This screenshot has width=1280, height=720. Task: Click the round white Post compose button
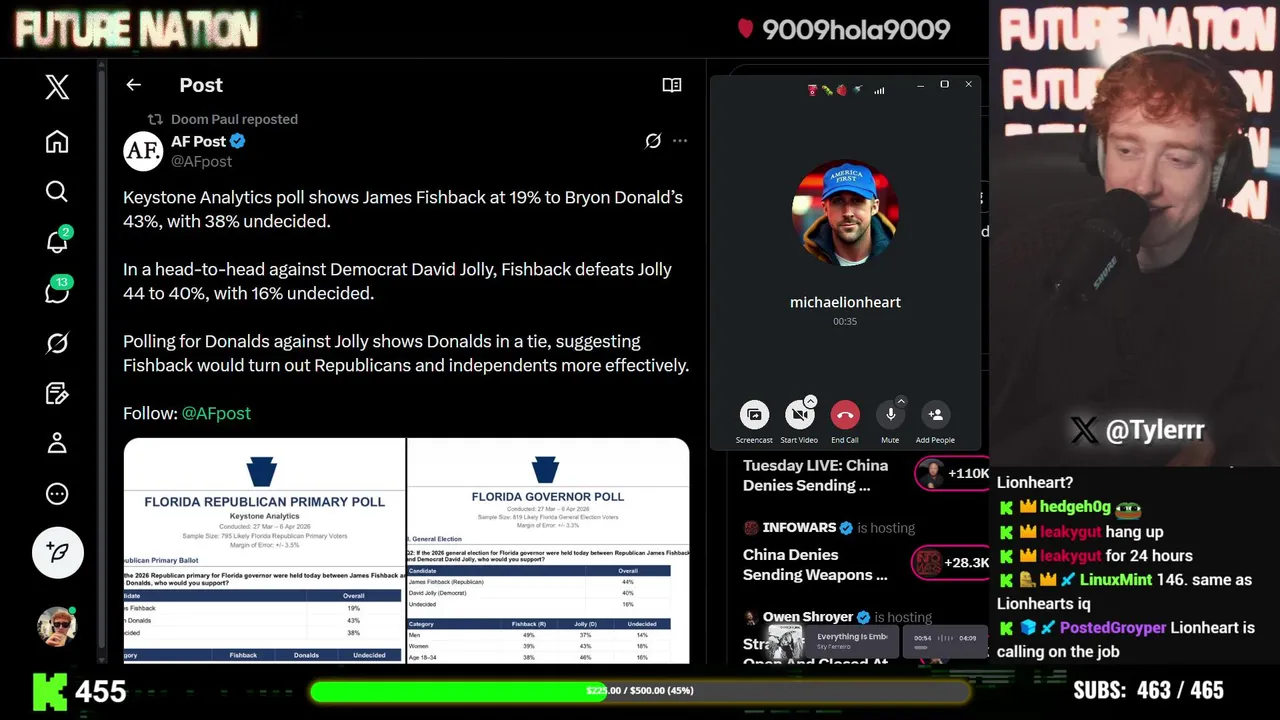57,552
